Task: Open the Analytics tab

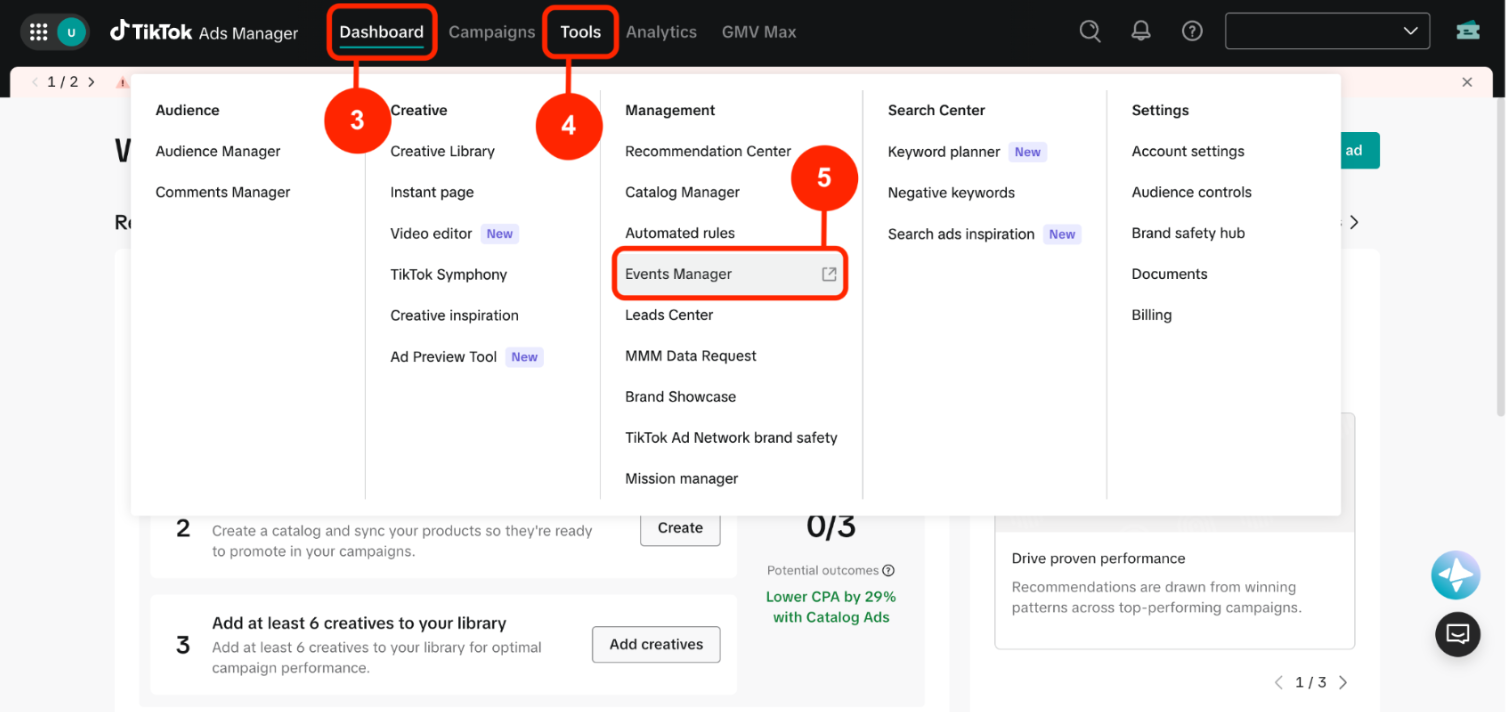Action: click(x=661, y=32)
